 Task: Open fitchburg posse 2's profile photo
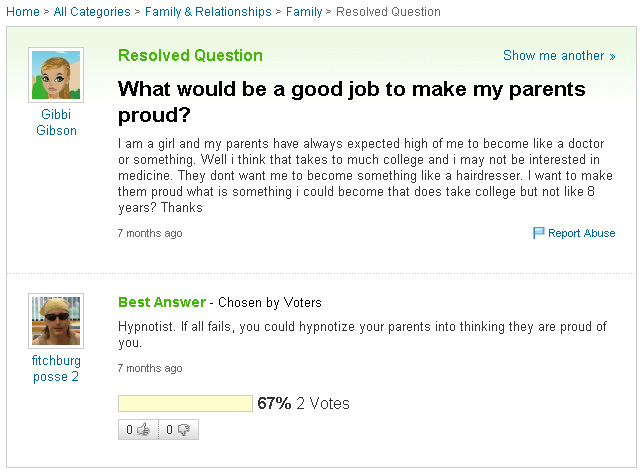point(56,321)
